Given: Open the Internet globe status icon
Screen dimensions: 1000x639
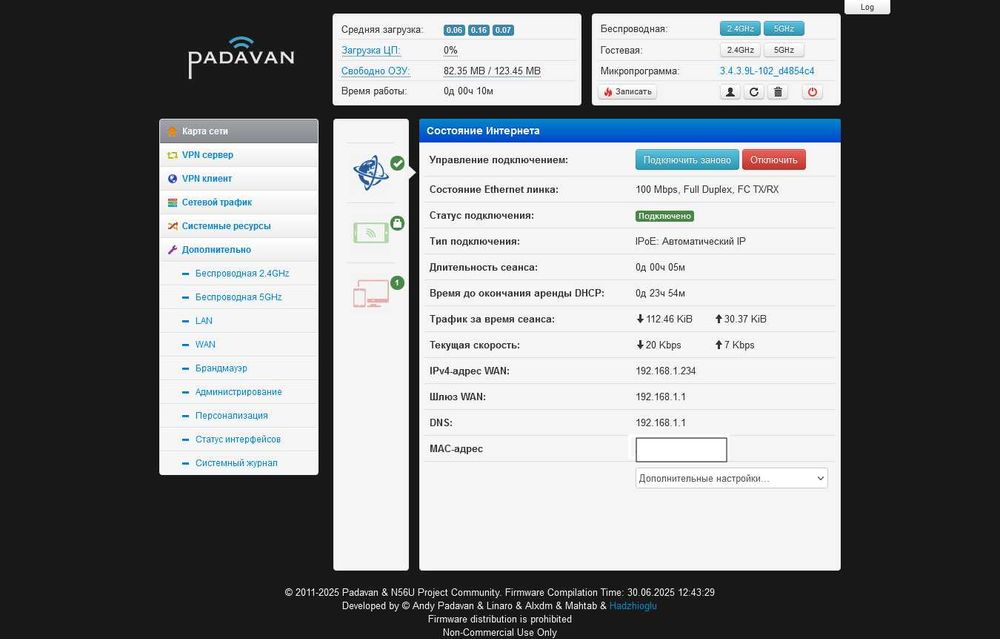Looking at the screenshot, I should 371,173.
